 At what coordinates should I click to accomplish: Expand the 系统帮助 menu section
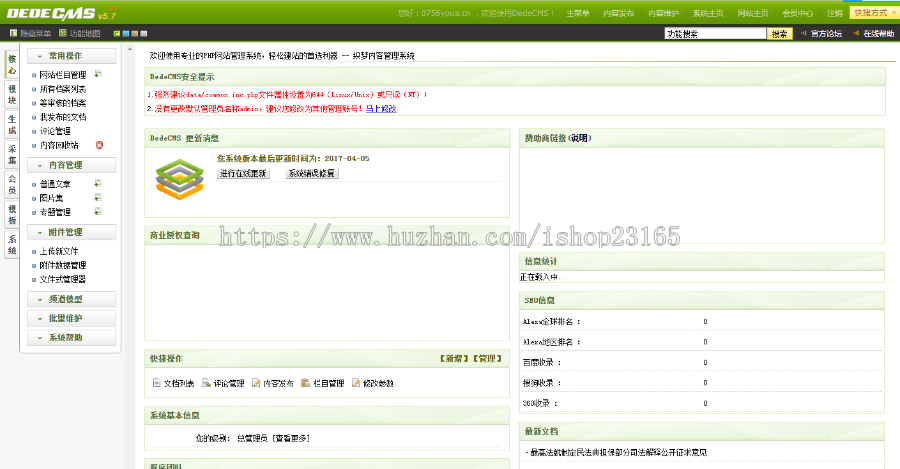click(x=71, y=338)
